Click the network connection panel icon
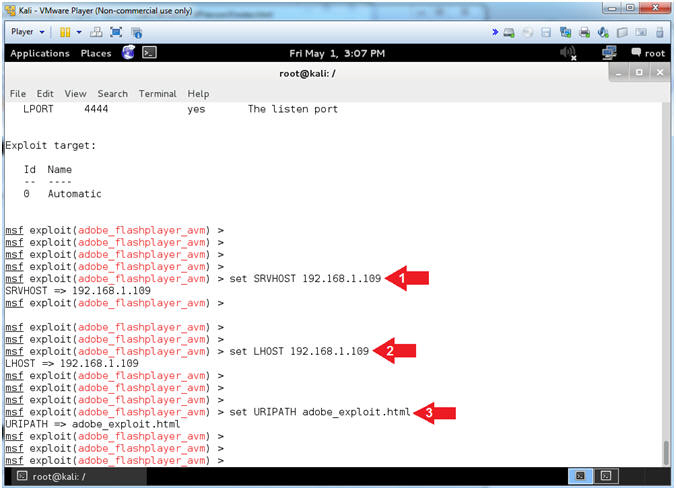 coord(609,53)
